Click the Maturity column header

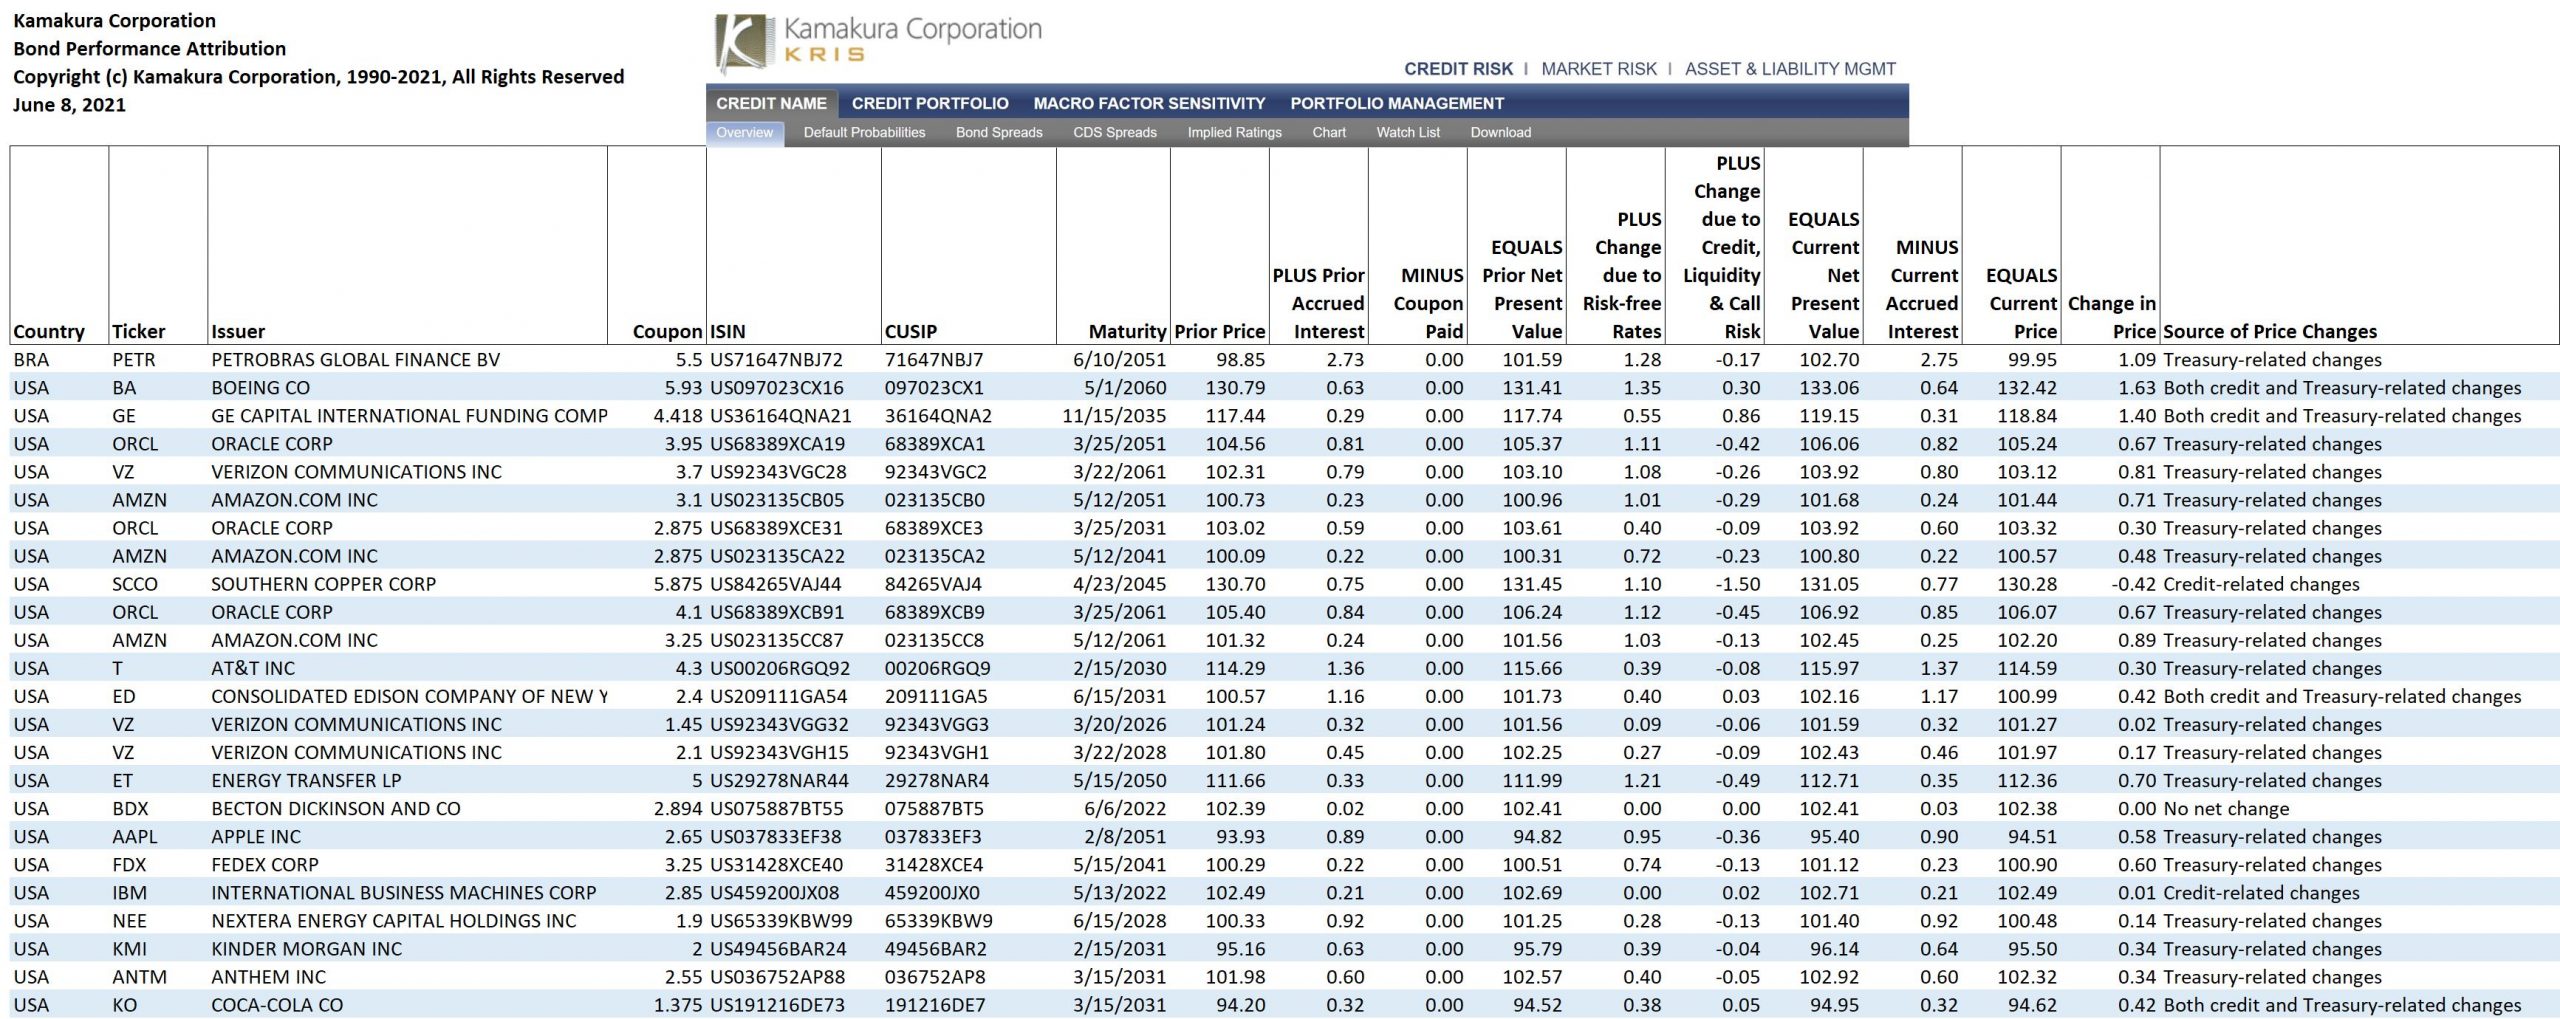coord(1127,331)
